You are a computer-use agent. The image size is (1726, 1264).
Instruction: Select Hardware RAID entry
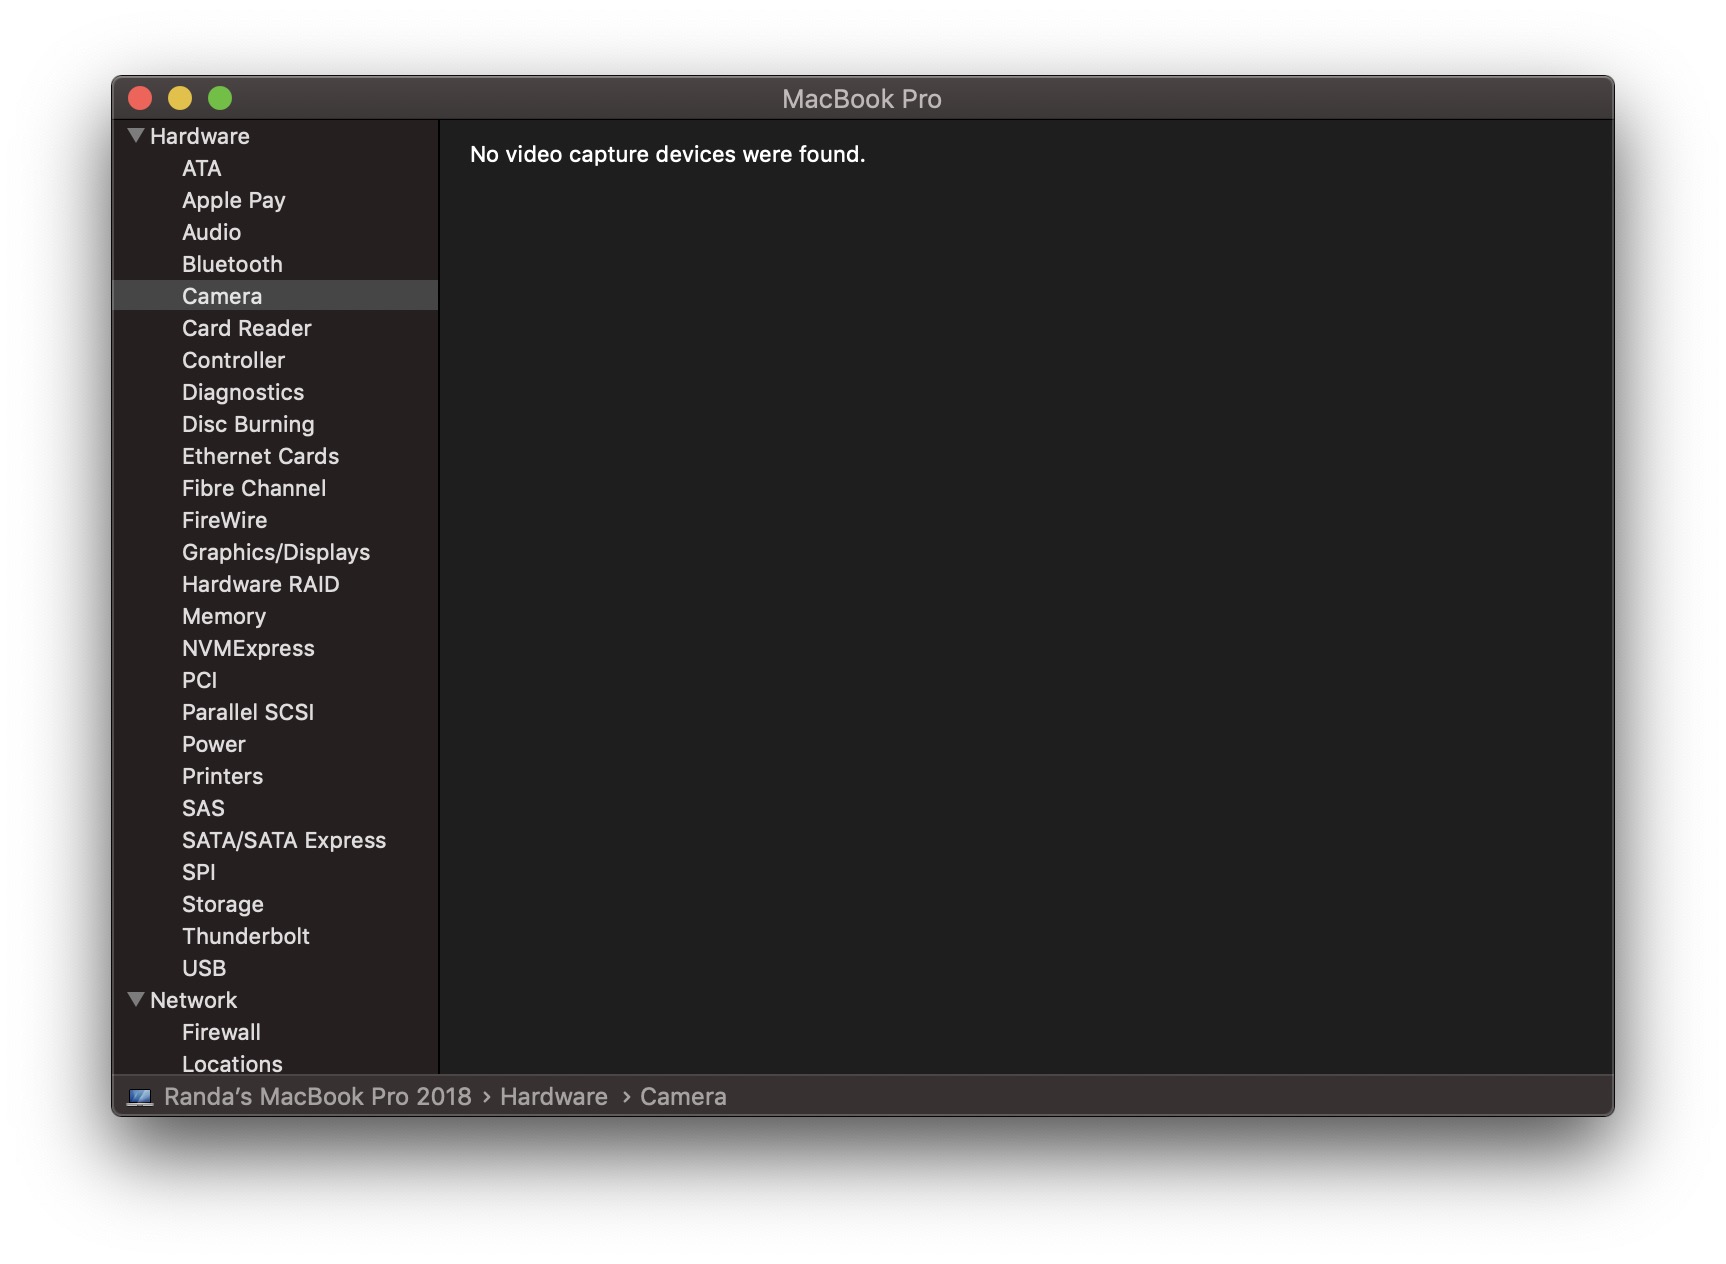click(261, 584)
